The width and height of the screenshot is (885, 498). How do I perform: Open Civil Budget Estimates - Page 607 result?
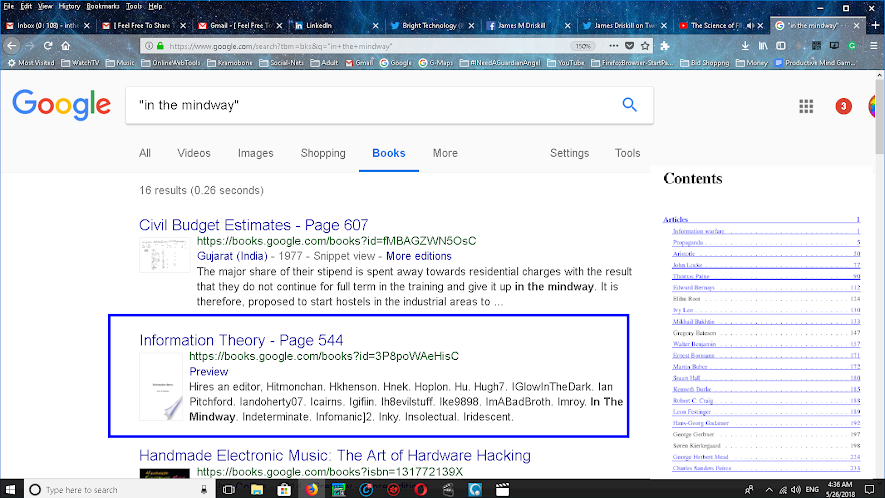click(x=253, y=225)
